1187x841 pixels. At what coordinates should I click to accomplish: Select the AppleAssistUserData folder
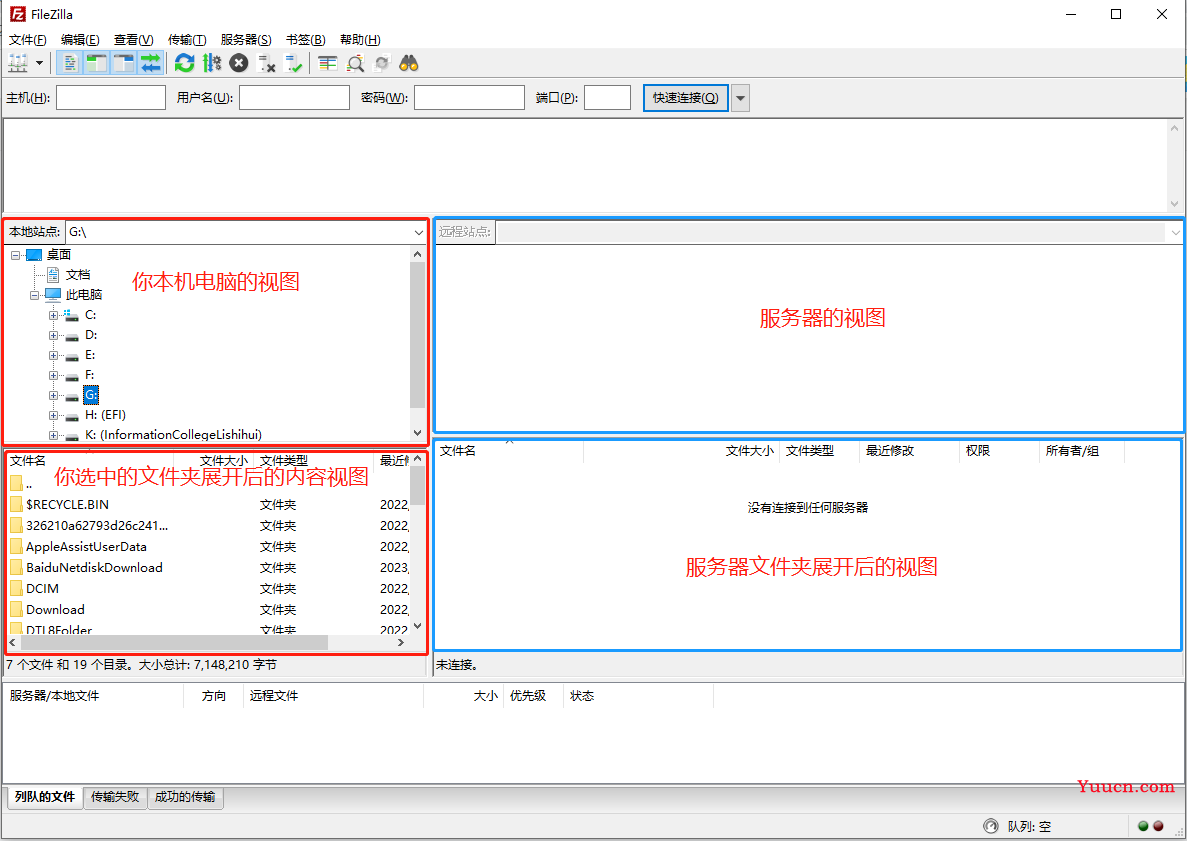pyautogui.click(x=86, y=547)
